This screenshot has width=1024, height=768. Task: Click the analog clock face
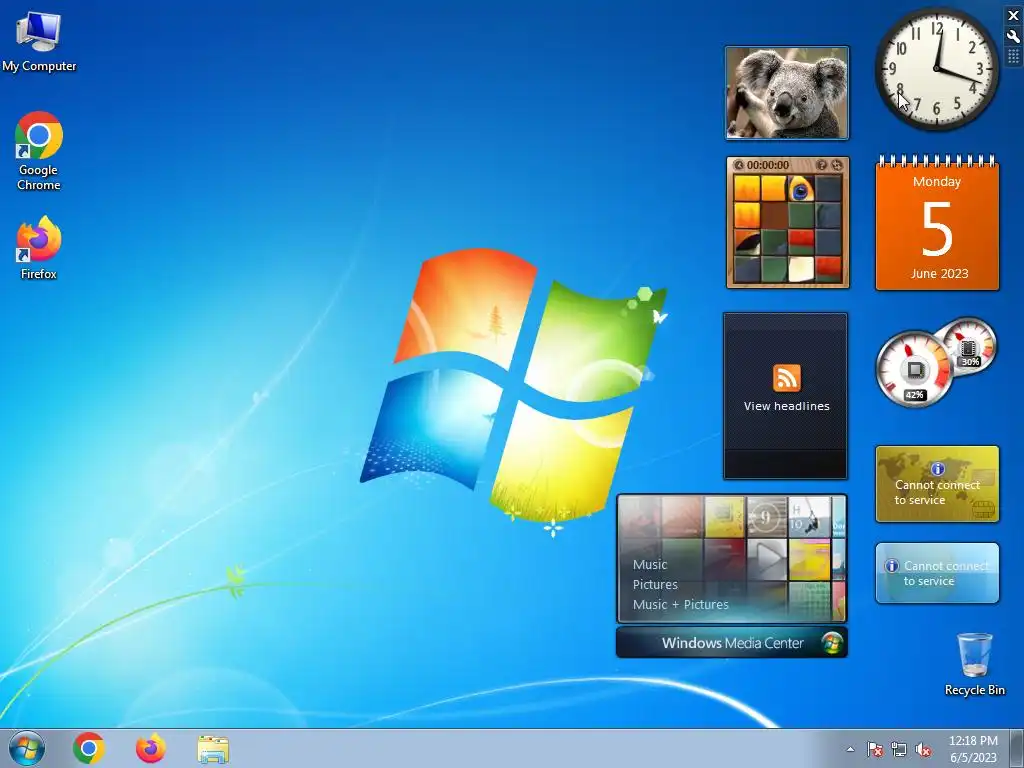936,68
